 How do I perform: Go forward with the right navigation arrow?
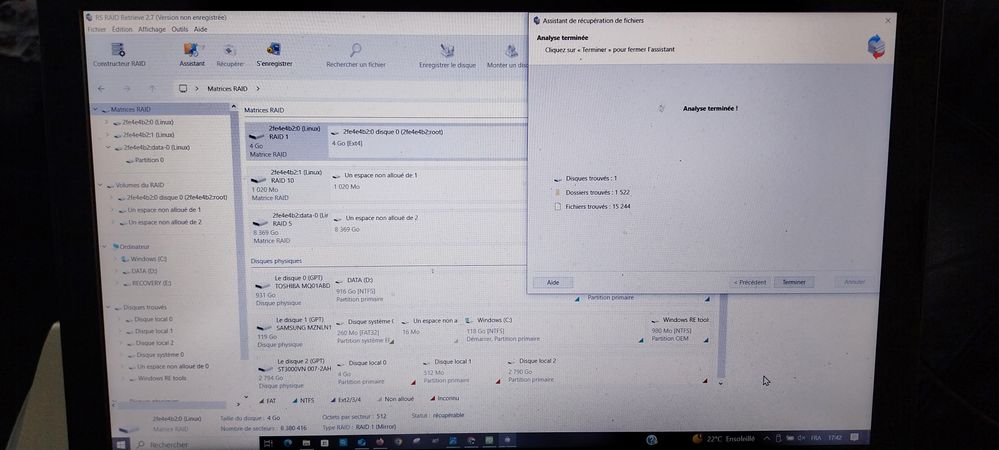tap(126, 89)
